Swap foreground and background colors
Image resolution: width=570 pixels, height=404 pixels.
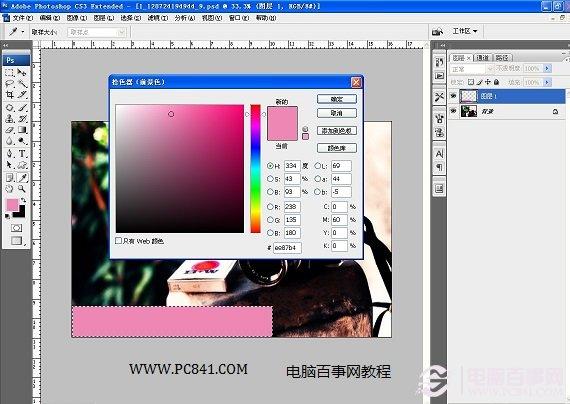click(23, 200)
